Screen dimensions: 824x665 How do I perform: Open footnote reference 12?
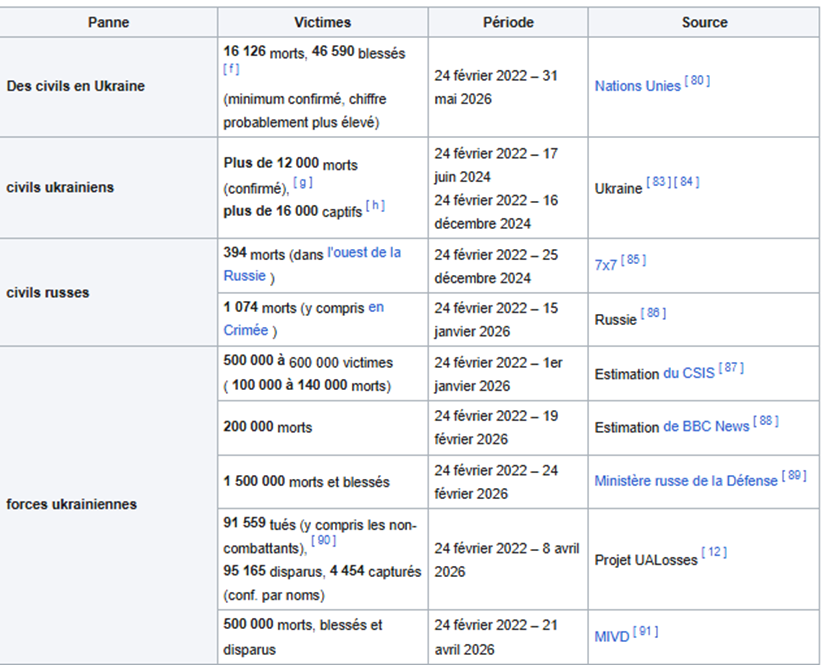tap(714, 551)
